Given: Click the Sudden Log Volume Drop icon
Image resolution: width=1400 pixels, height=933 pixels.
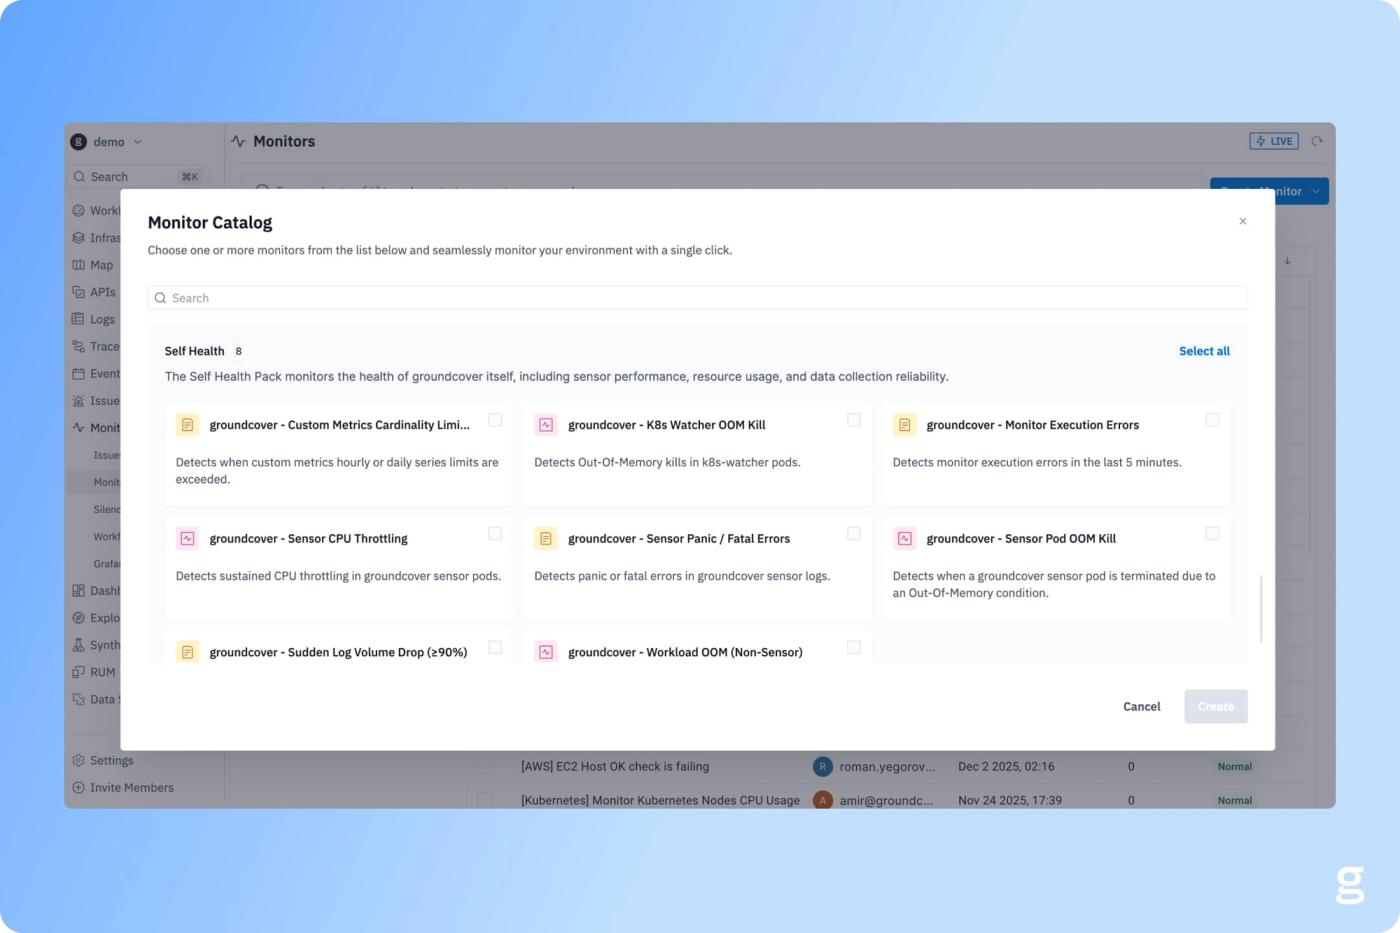Looking at the screenshot, I should 187,652.
